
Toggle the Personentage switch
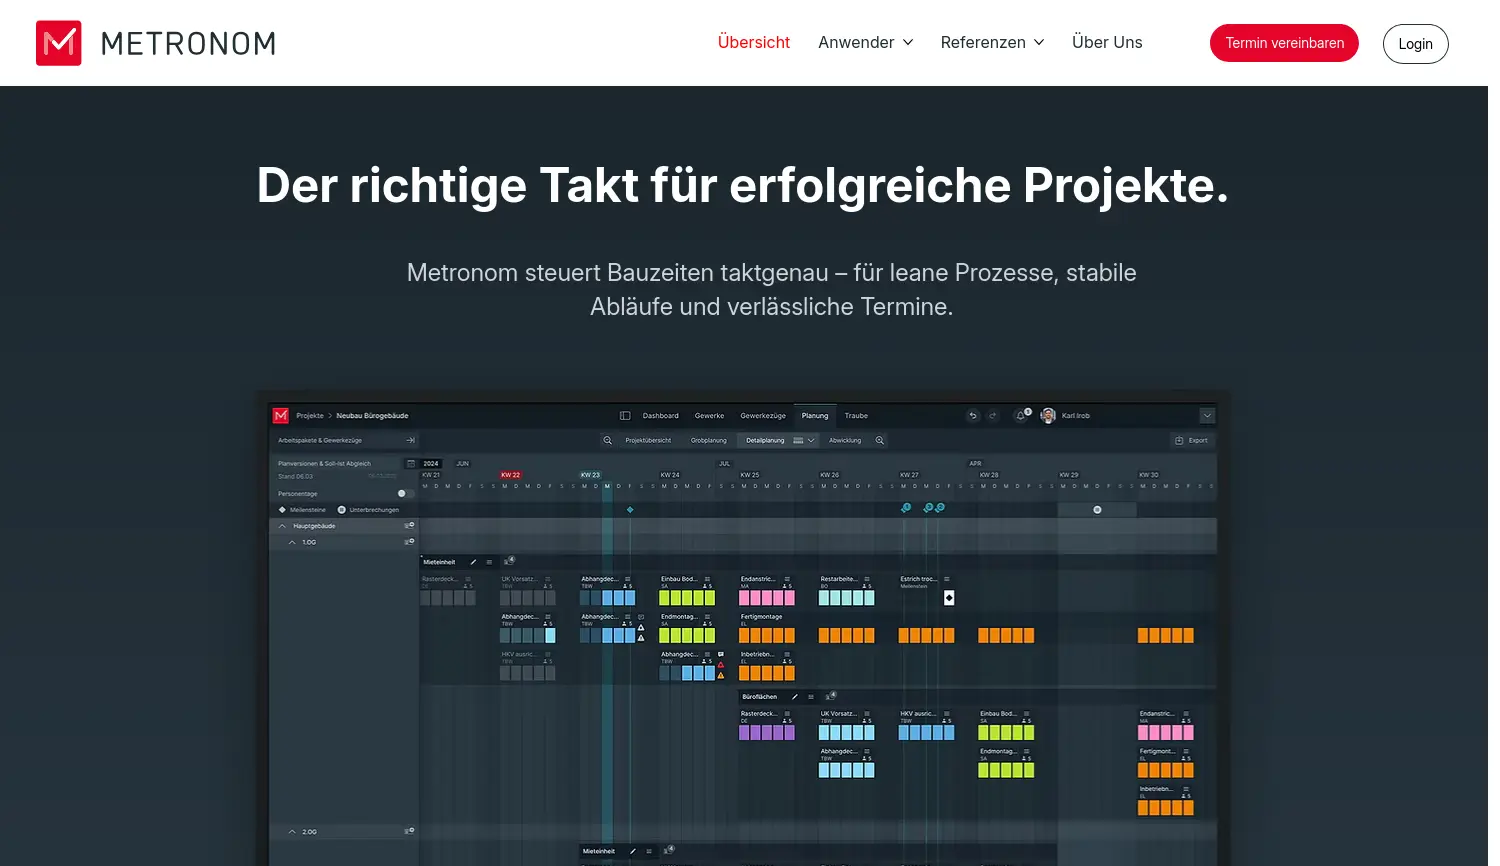pyautogui.click(x=405, y=493)
